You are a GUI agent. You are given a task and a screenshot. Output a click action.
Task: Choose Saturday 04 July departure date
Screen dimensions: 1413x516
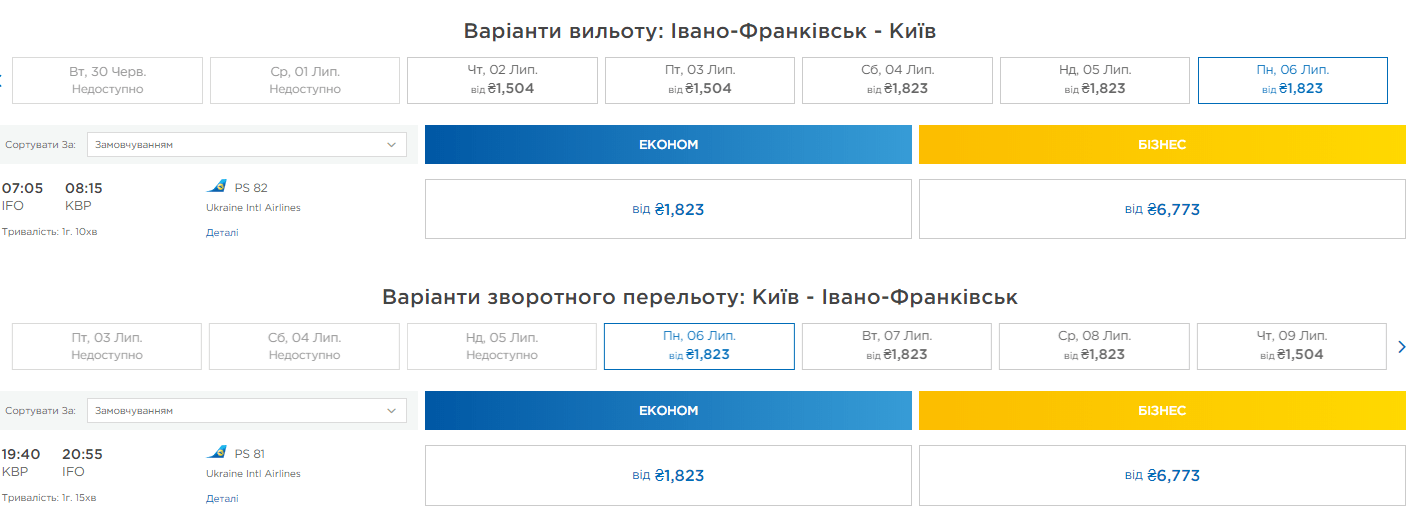(897, 80)
